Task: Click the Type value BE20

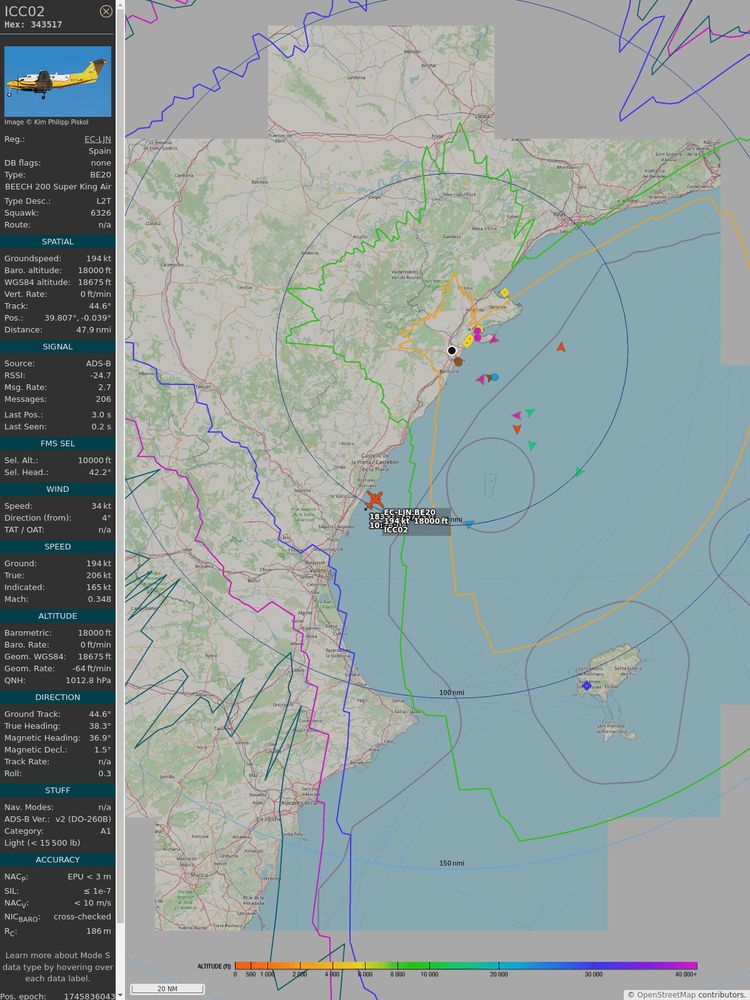Action: pos(101,175)
